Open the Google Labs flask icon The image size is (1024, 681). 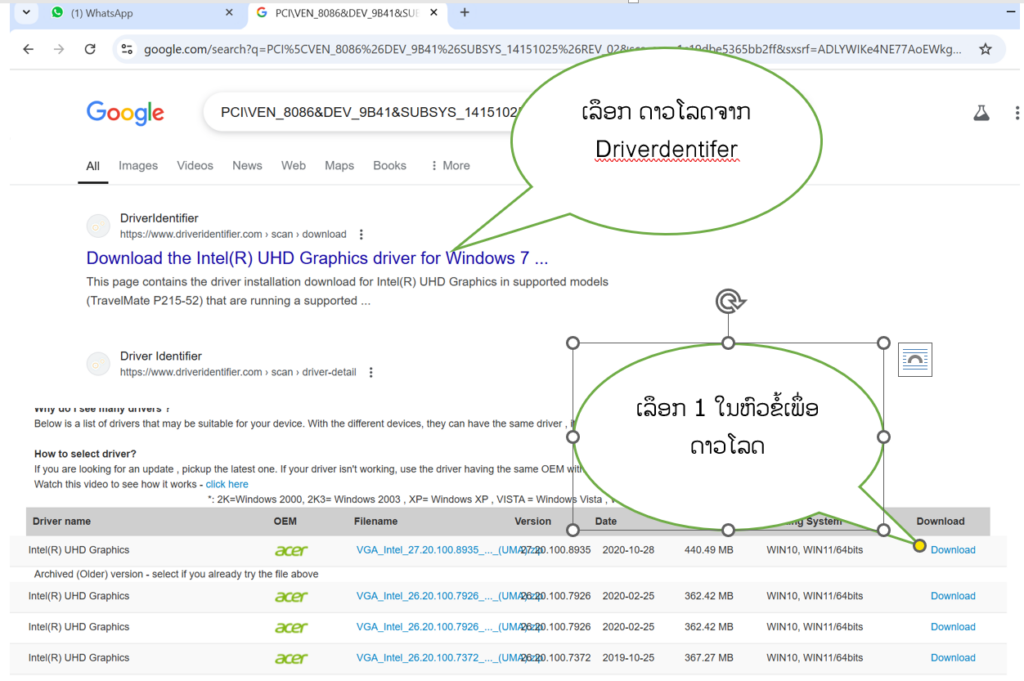(x=981, y=113)
